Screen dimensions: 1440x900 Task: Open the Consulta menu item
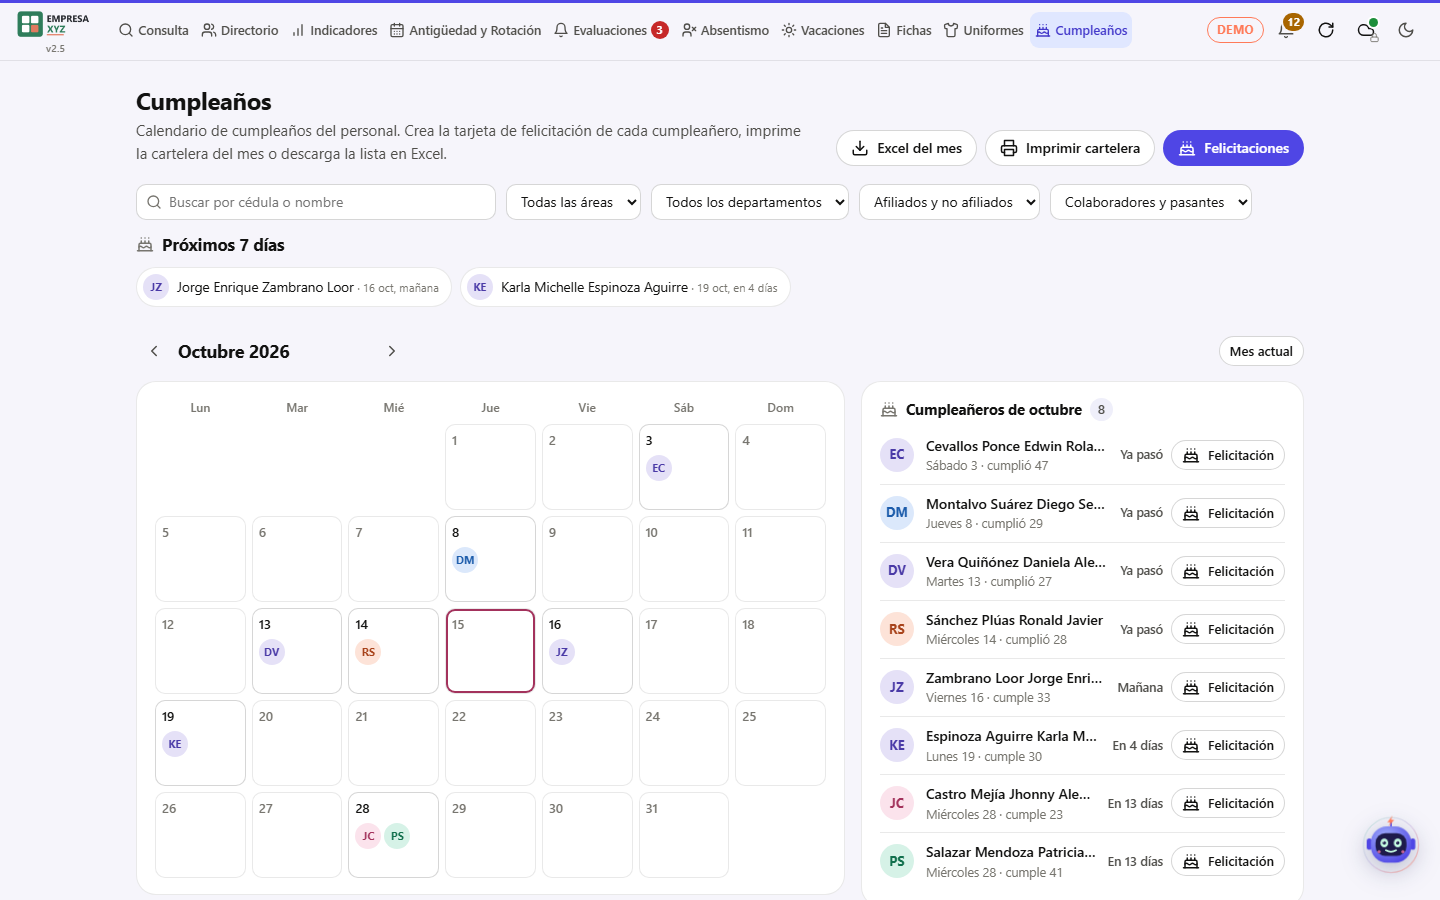[153, 30]
